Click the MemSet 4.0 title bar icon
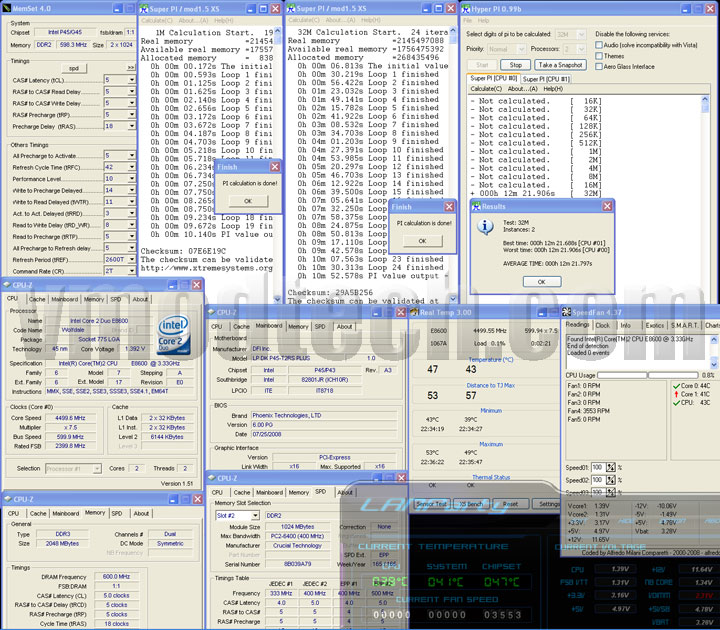The width and height of the screenshot is (720, 630). click(6, 8)
